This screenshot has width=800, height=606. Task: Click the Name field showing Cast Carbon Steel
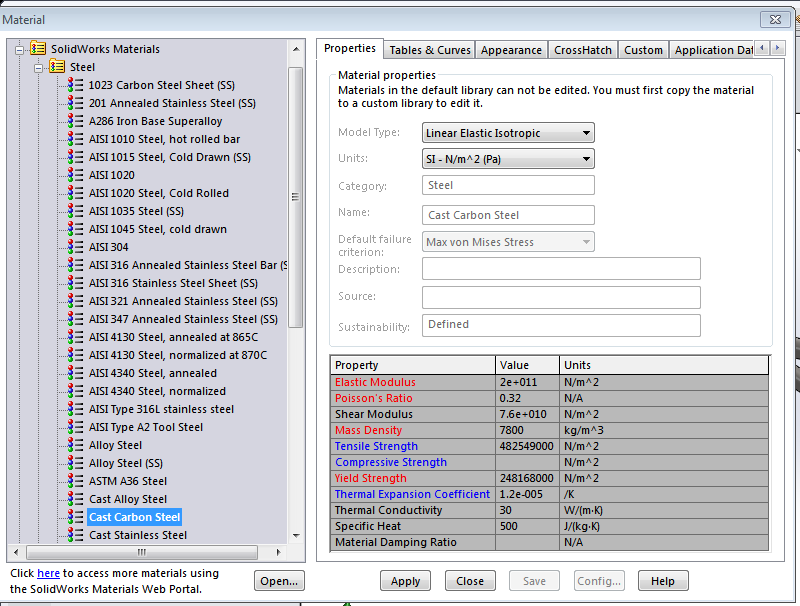(x=508, y=215)
